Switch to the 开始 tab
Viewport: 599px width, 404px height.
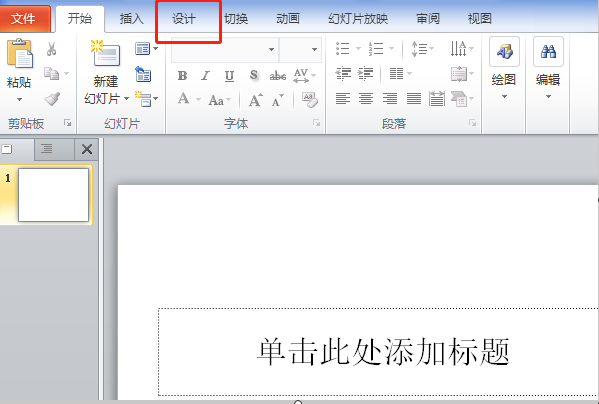80,18
